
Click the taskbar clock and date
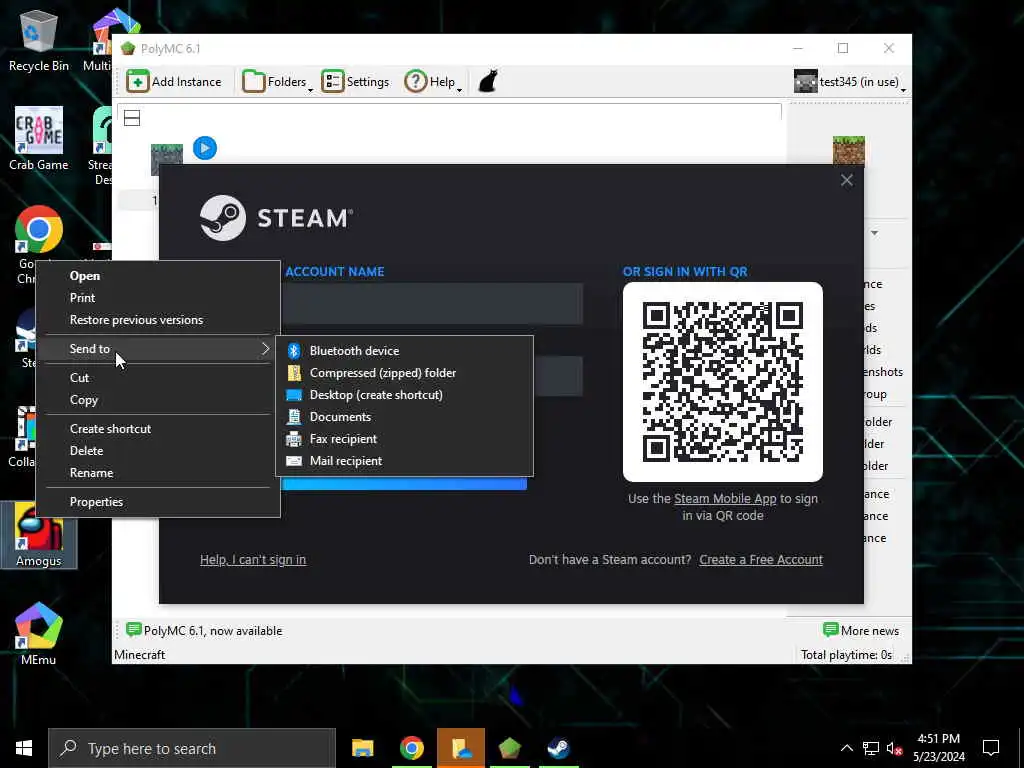tap(938, 748)
